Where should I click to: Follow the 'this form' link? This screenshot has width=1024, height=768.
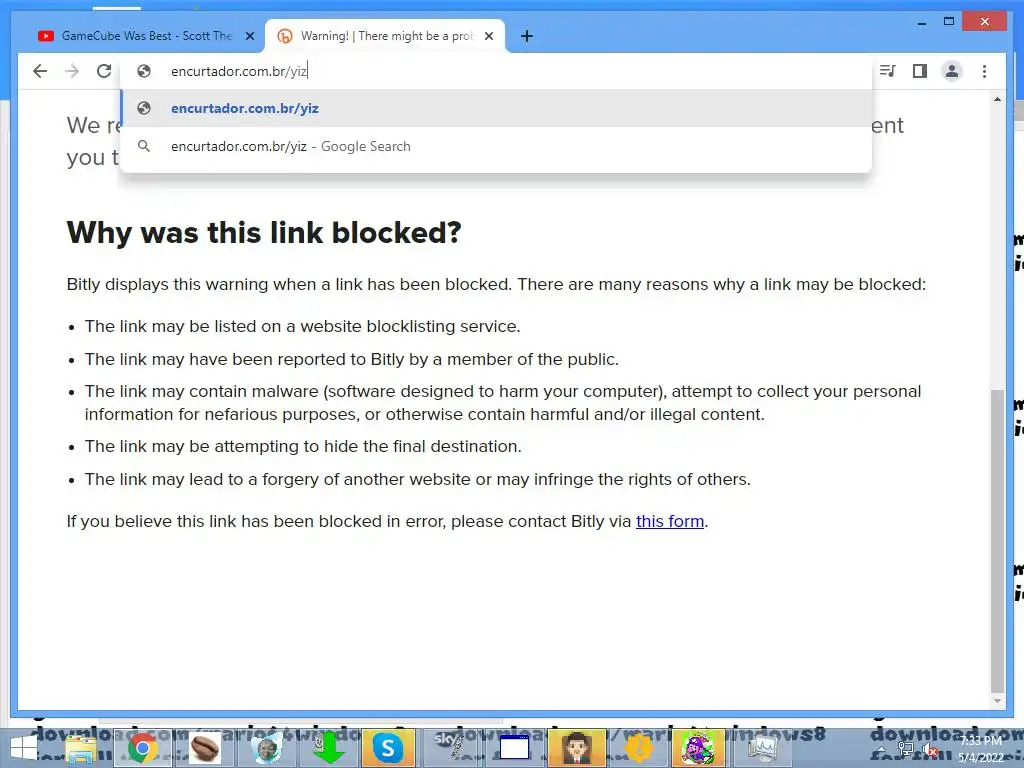(670, 521)
